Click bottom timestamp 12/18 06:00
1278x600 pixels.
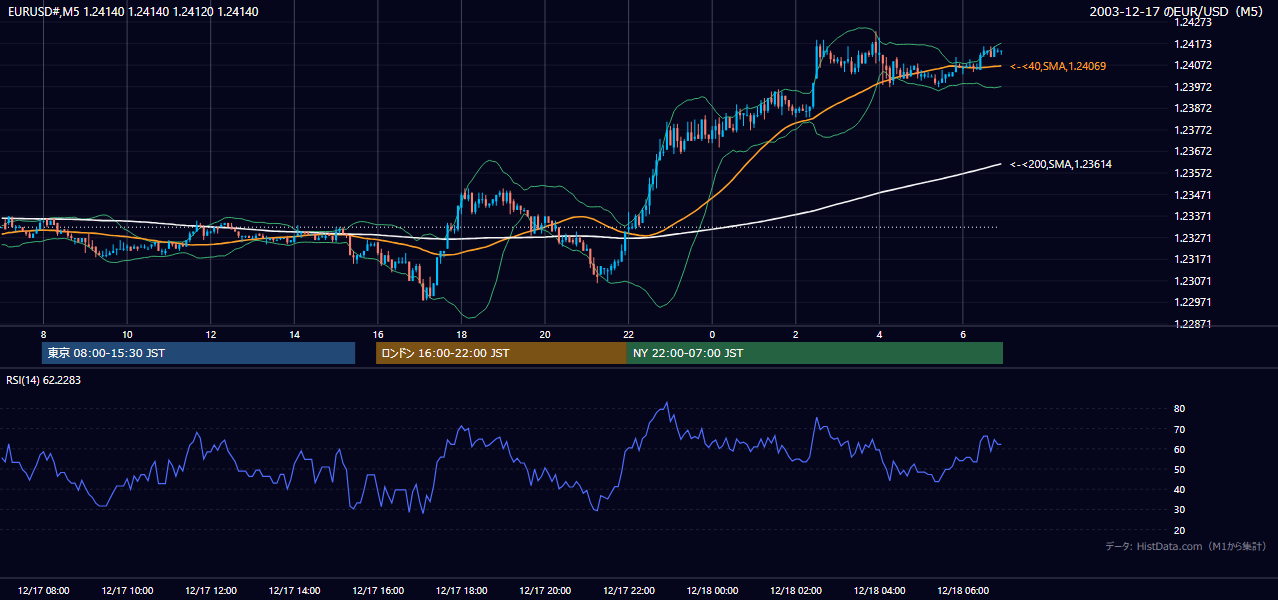point(962,591)
